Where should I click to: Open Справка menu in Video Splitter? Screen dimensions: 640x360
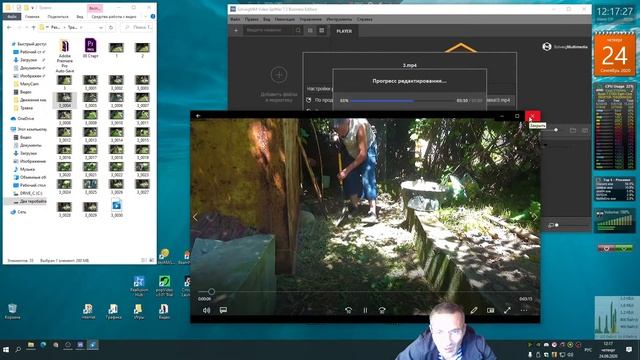pyautogui.click(x=364, y=19)
